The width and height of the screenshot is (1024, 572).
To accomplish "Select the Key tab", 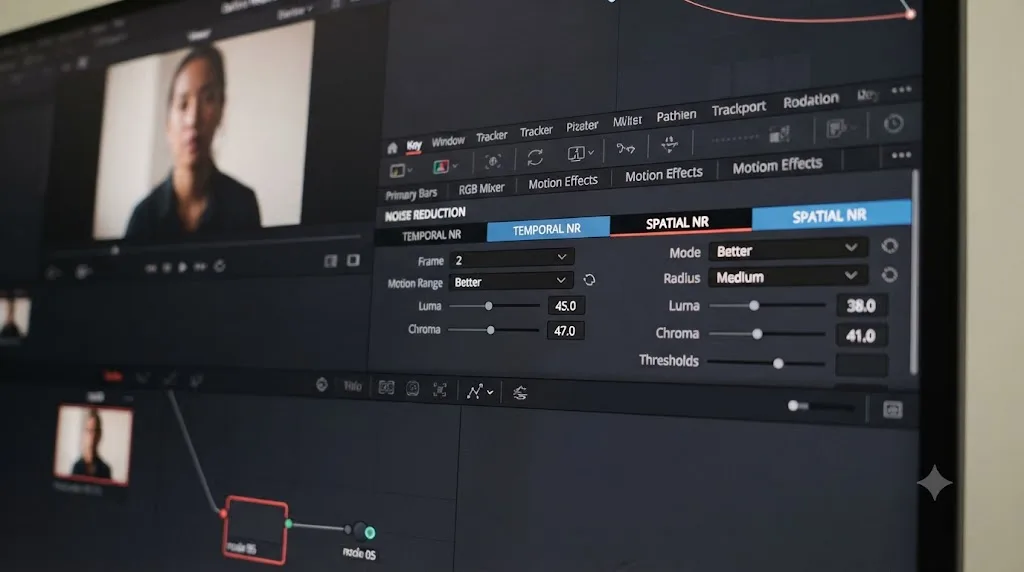I will (414, 146).
